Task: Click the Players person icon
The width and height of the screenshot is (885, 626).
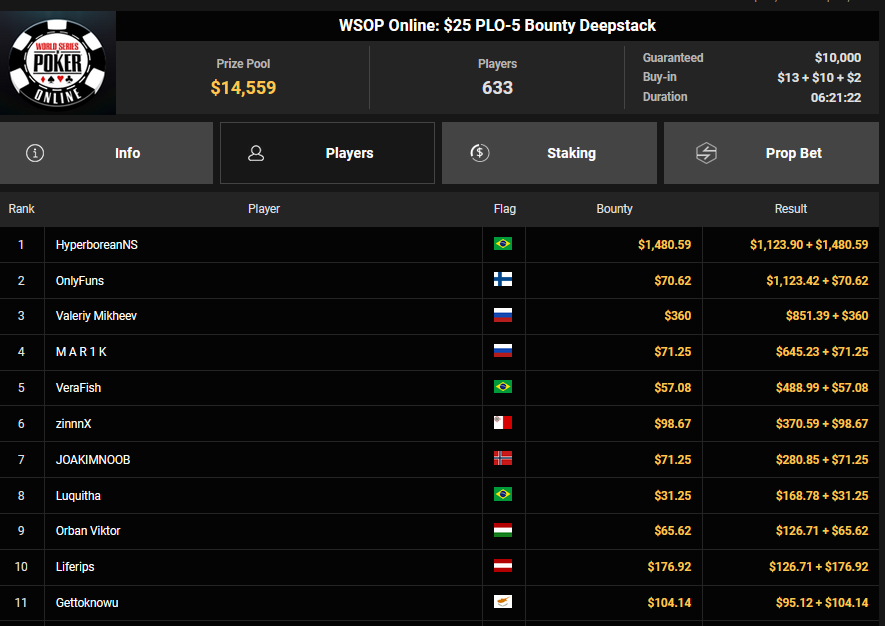Action: coord(256,153)
